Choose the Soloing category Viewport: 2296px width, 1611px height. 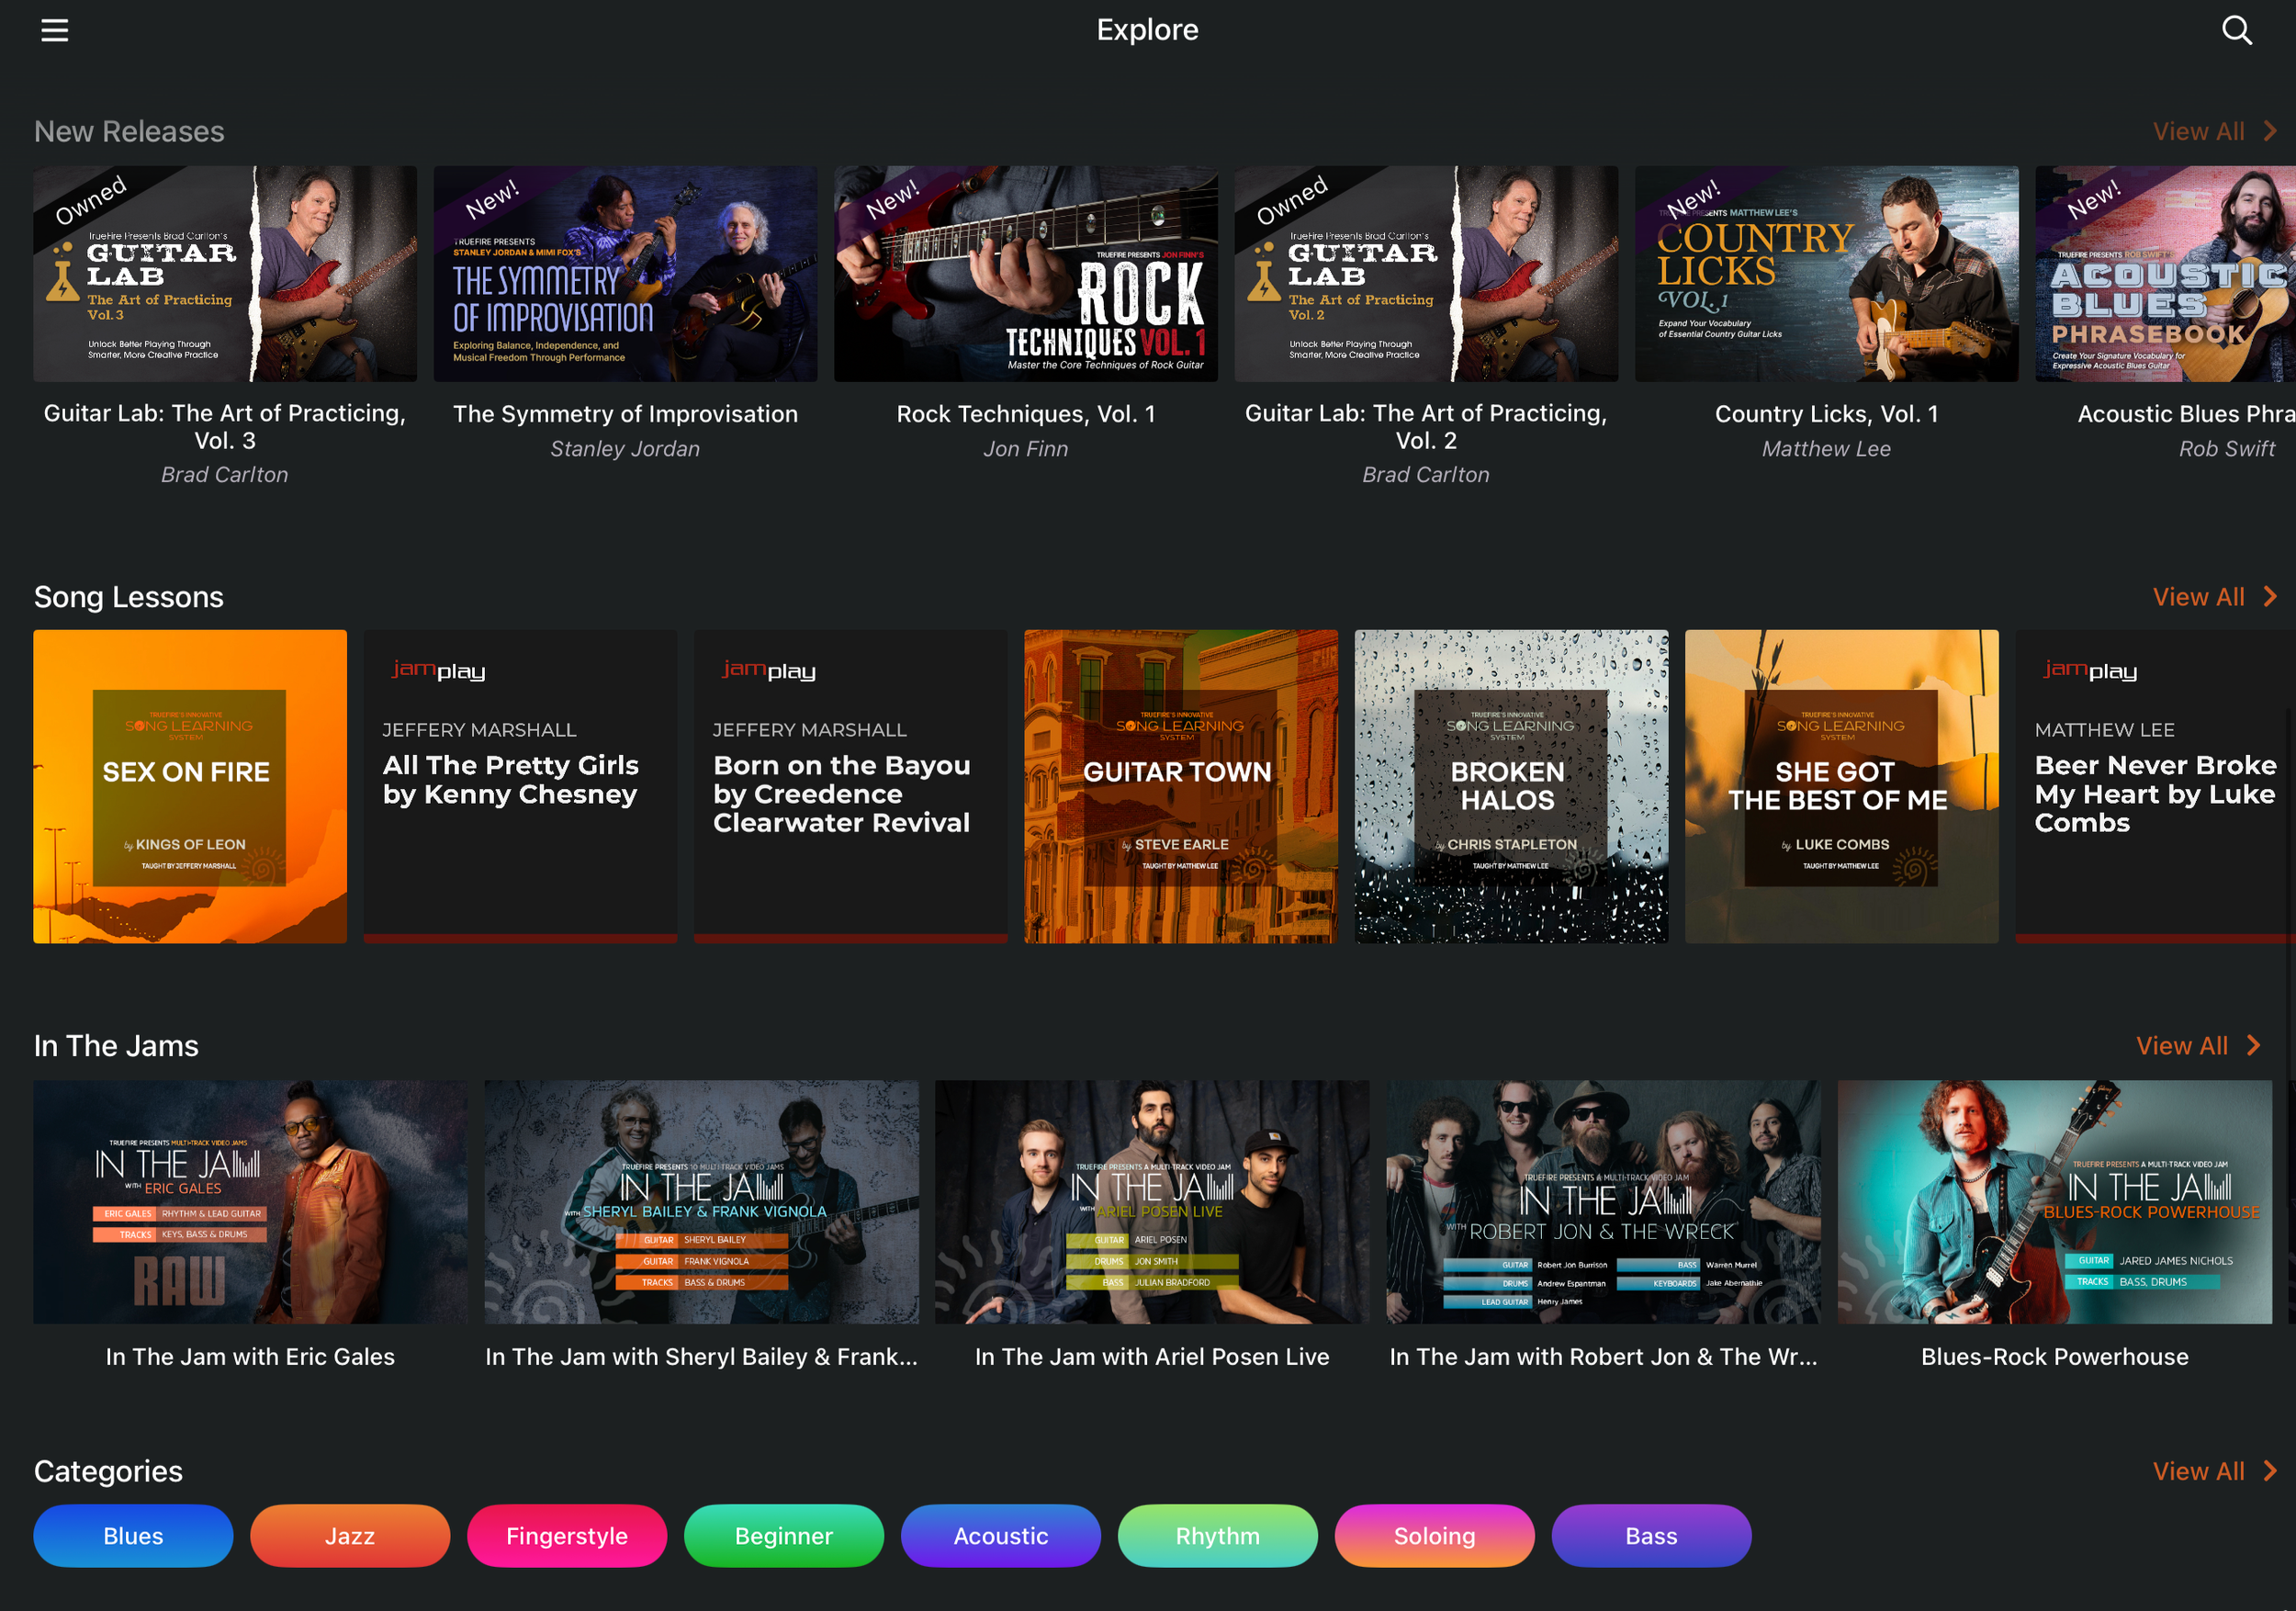(x=1435, y=1536)
